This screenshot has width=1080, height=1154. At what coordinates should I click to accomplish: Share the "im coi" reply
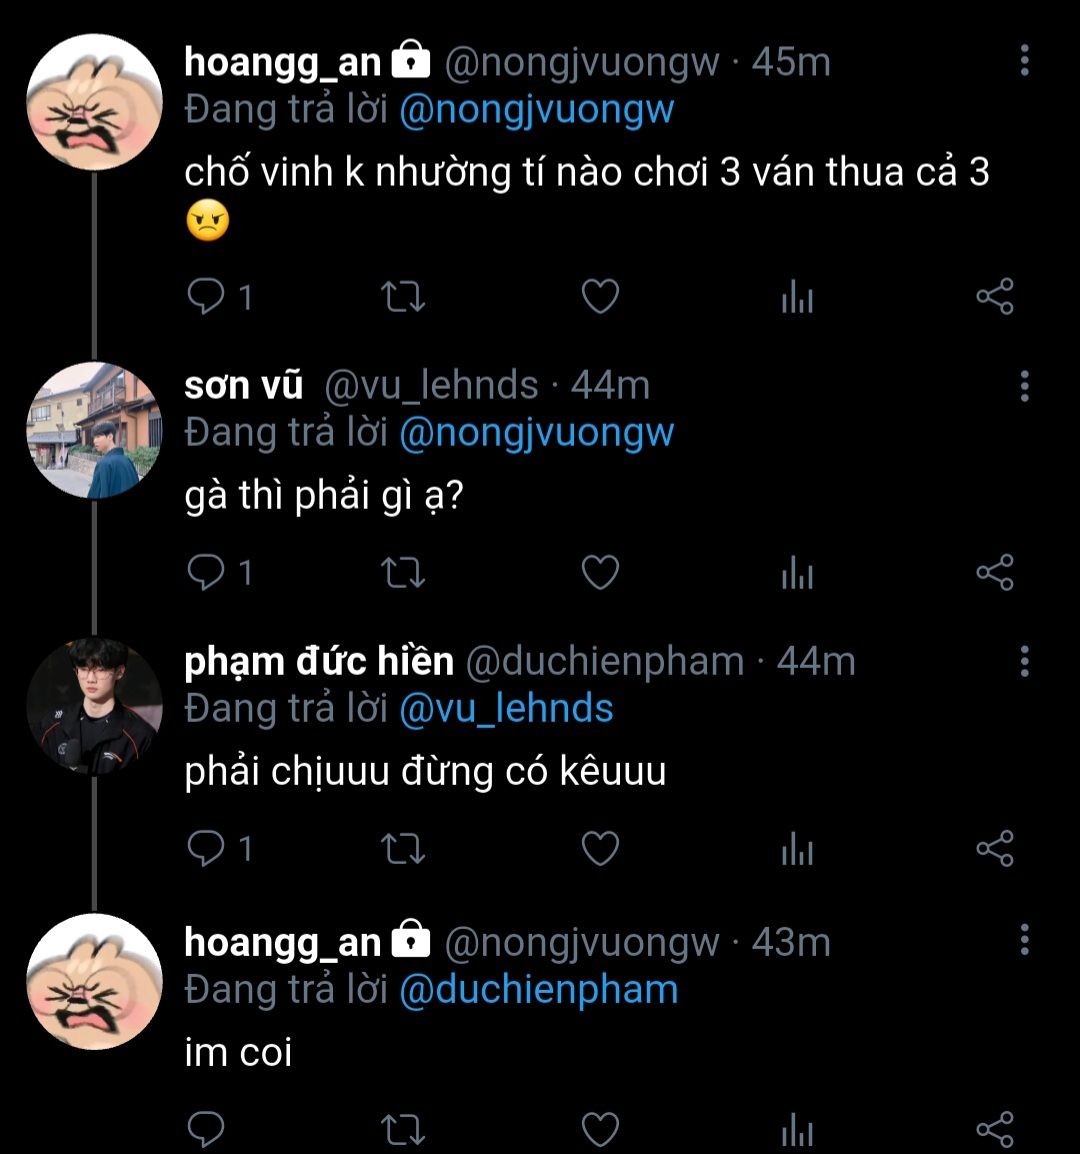(994, 1129)
